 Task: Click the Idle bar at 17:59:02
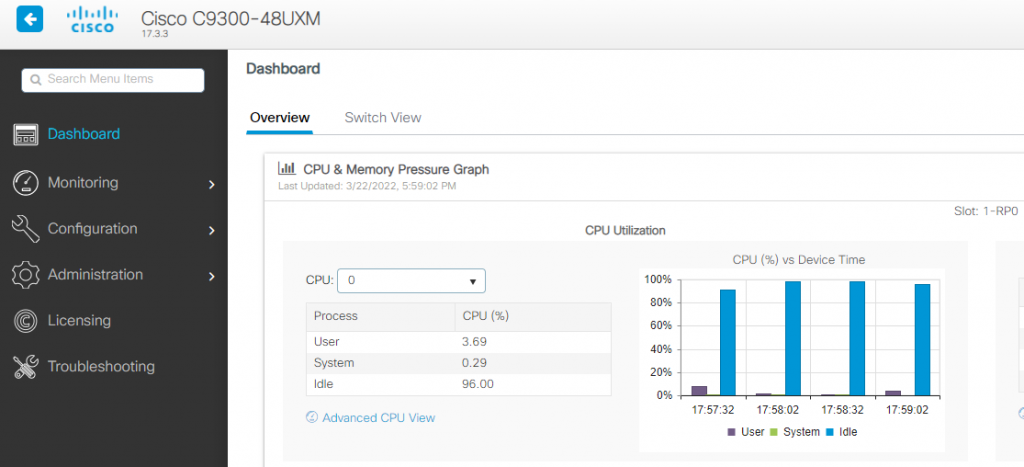pyautogui.click(x=922, y=340)
